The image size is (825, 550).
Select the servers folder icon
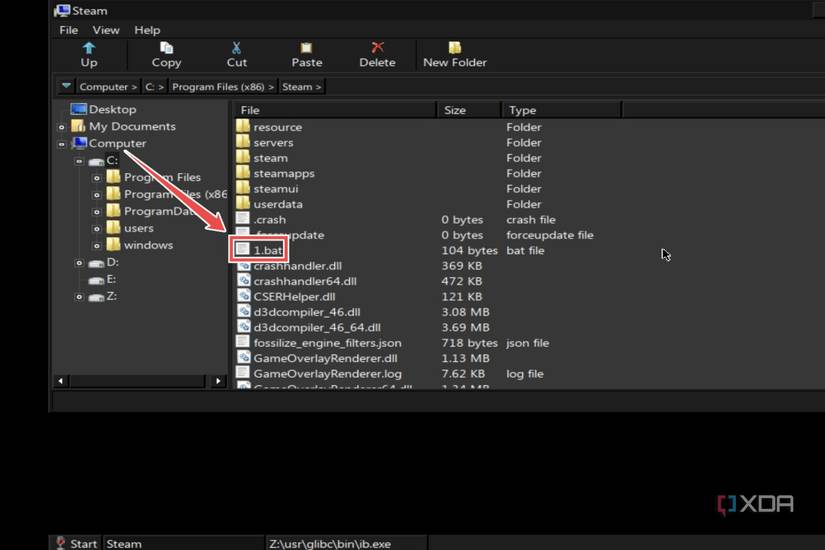(x=243, y=142)
